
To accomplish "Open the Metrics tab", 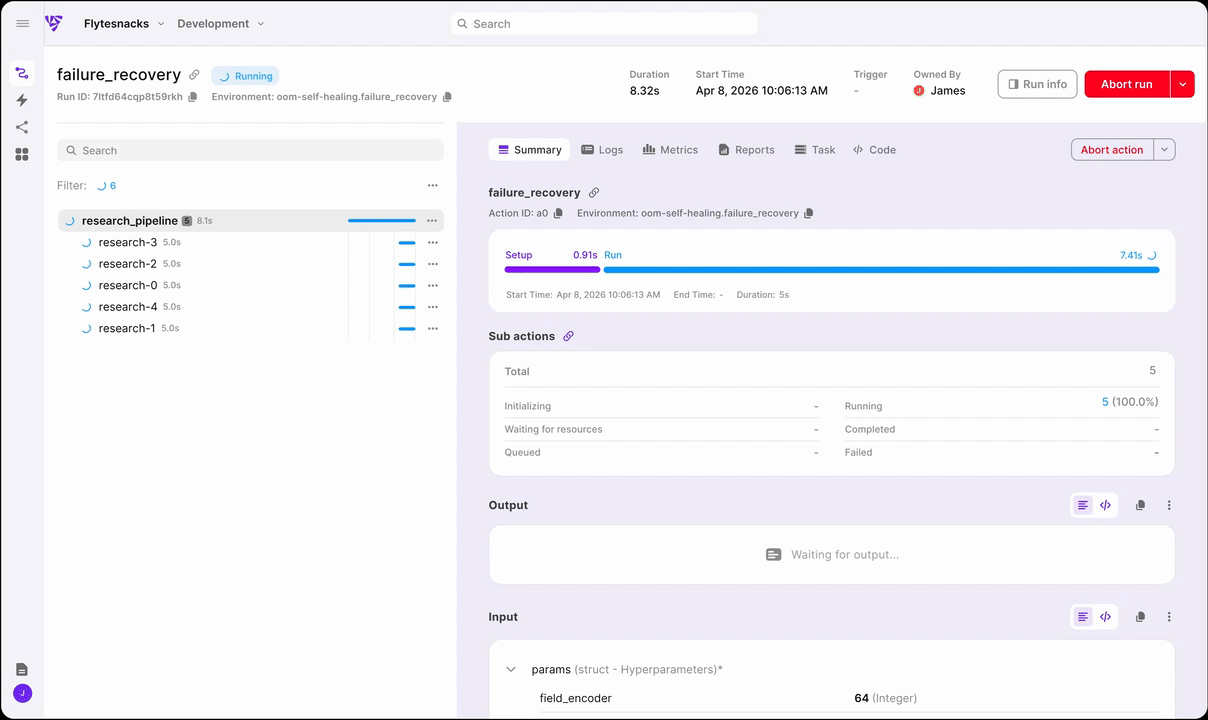I will click(x=670, y=150).
